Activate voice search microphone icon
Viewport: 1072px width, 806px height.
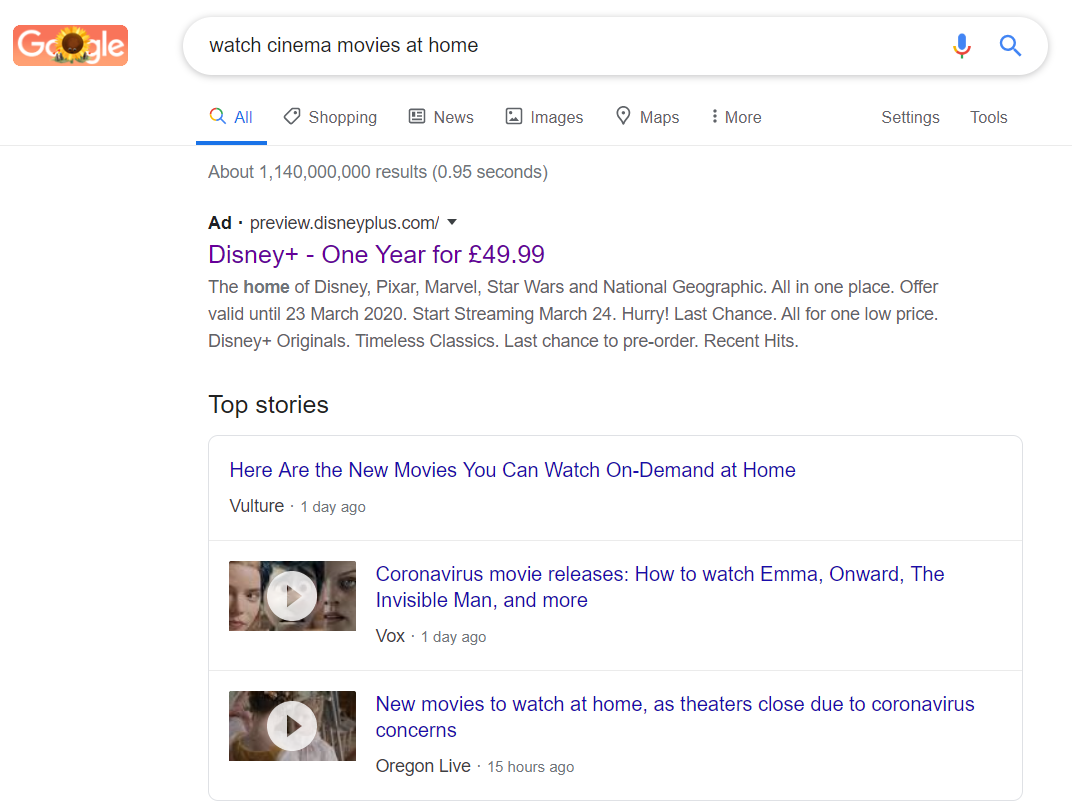pos(962,46)
